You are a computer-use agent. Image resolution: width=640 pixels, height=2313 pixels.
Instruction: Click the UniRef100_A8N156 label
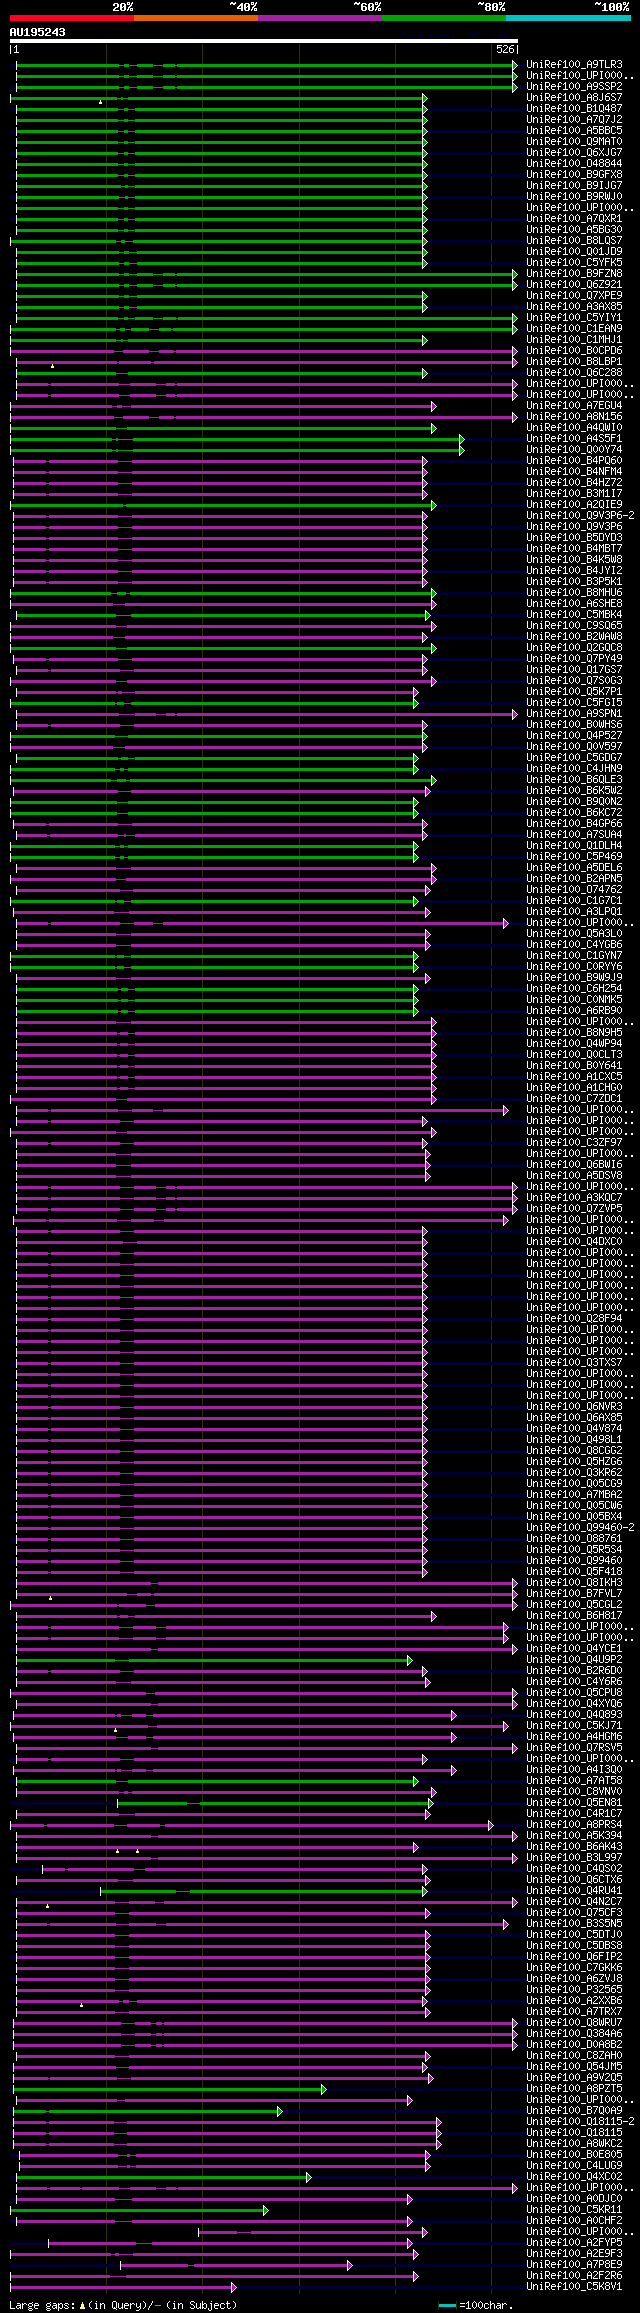pyautogui.click(x=574, y=417)
